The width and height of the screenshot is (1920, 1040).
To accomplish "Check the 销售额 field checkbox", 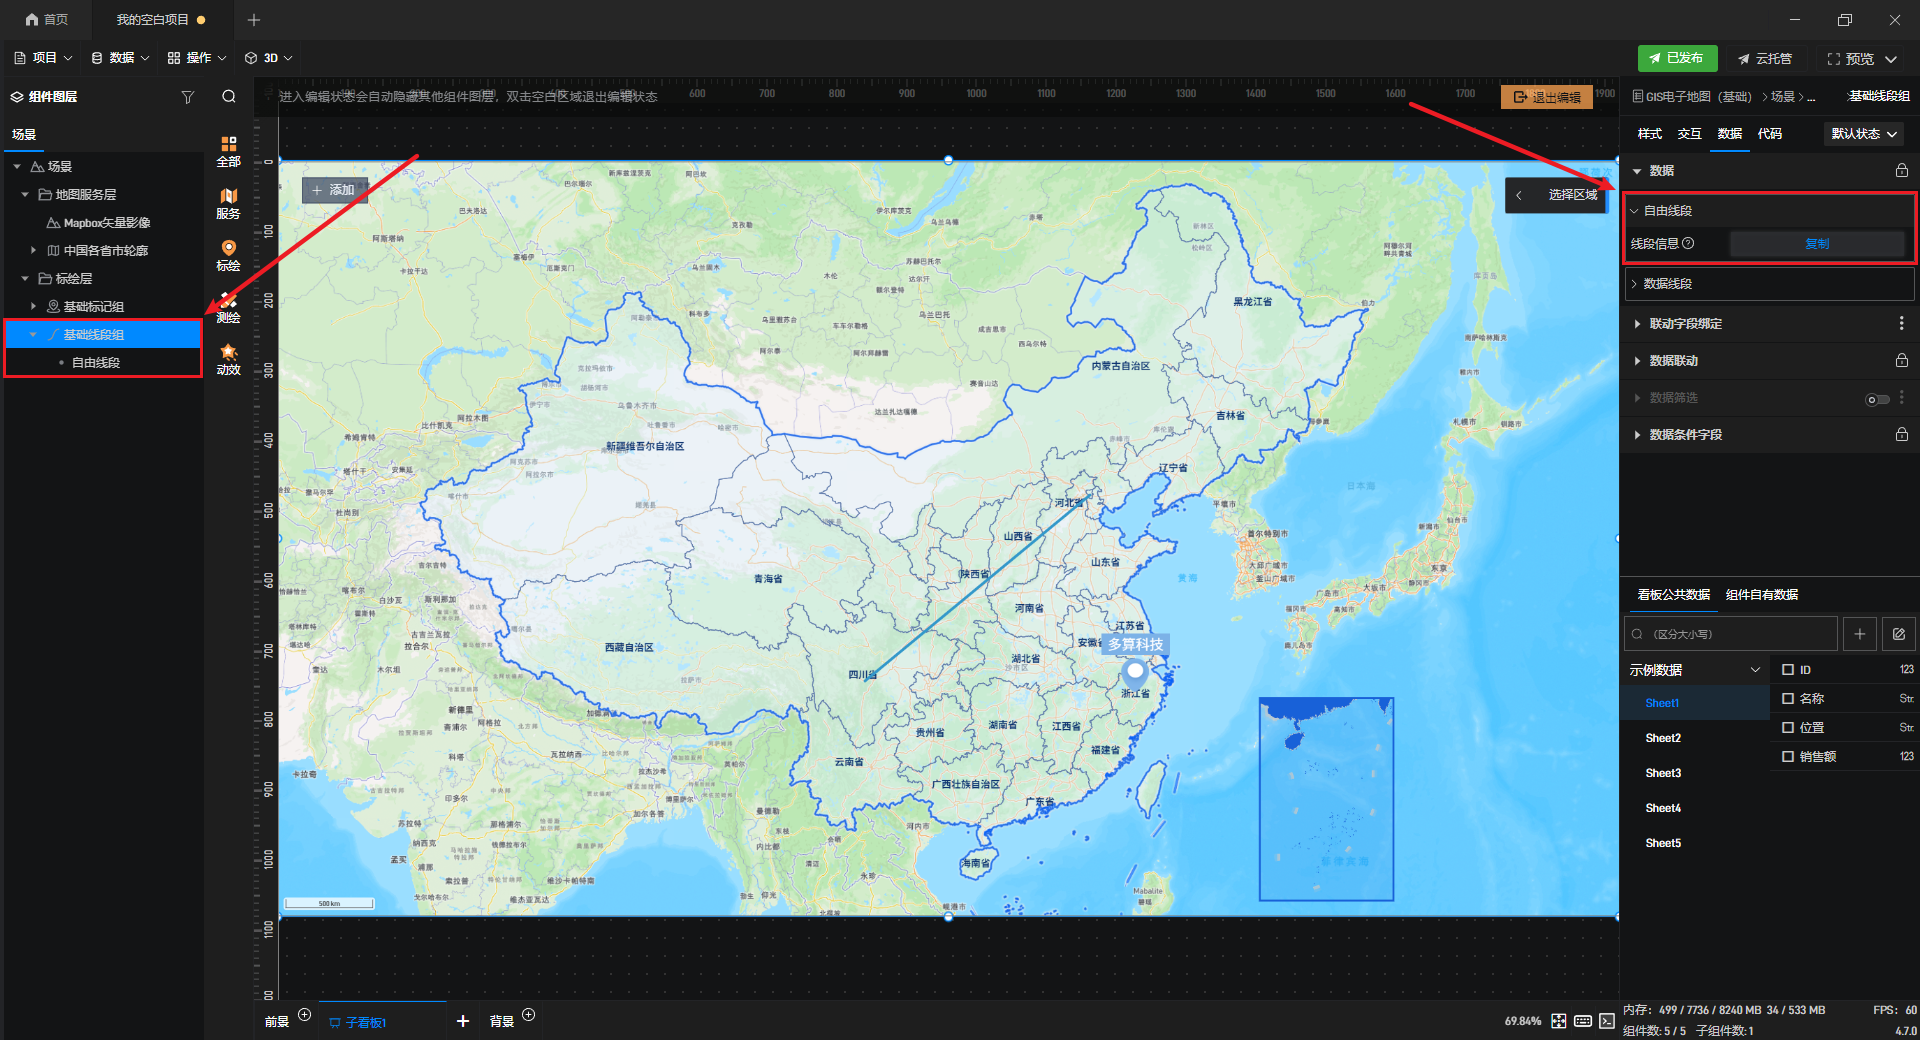I will (x=1788, y=757).
